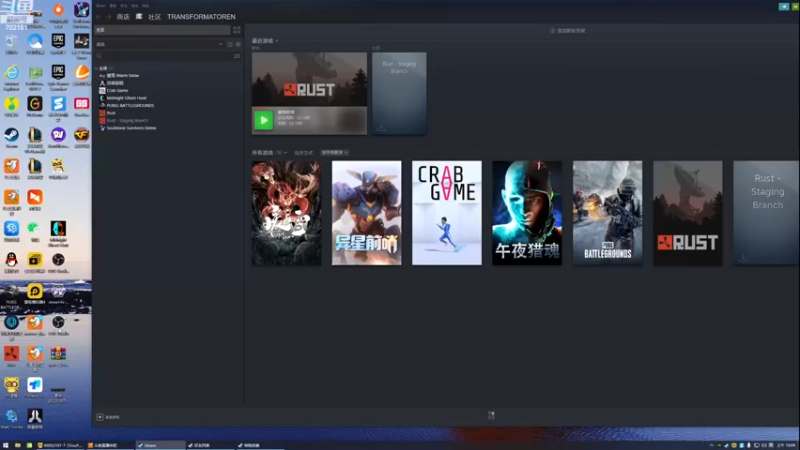This screenshot has width=800, height=450.
Task: Open the Warm Snow cover art
Action: 286,213
